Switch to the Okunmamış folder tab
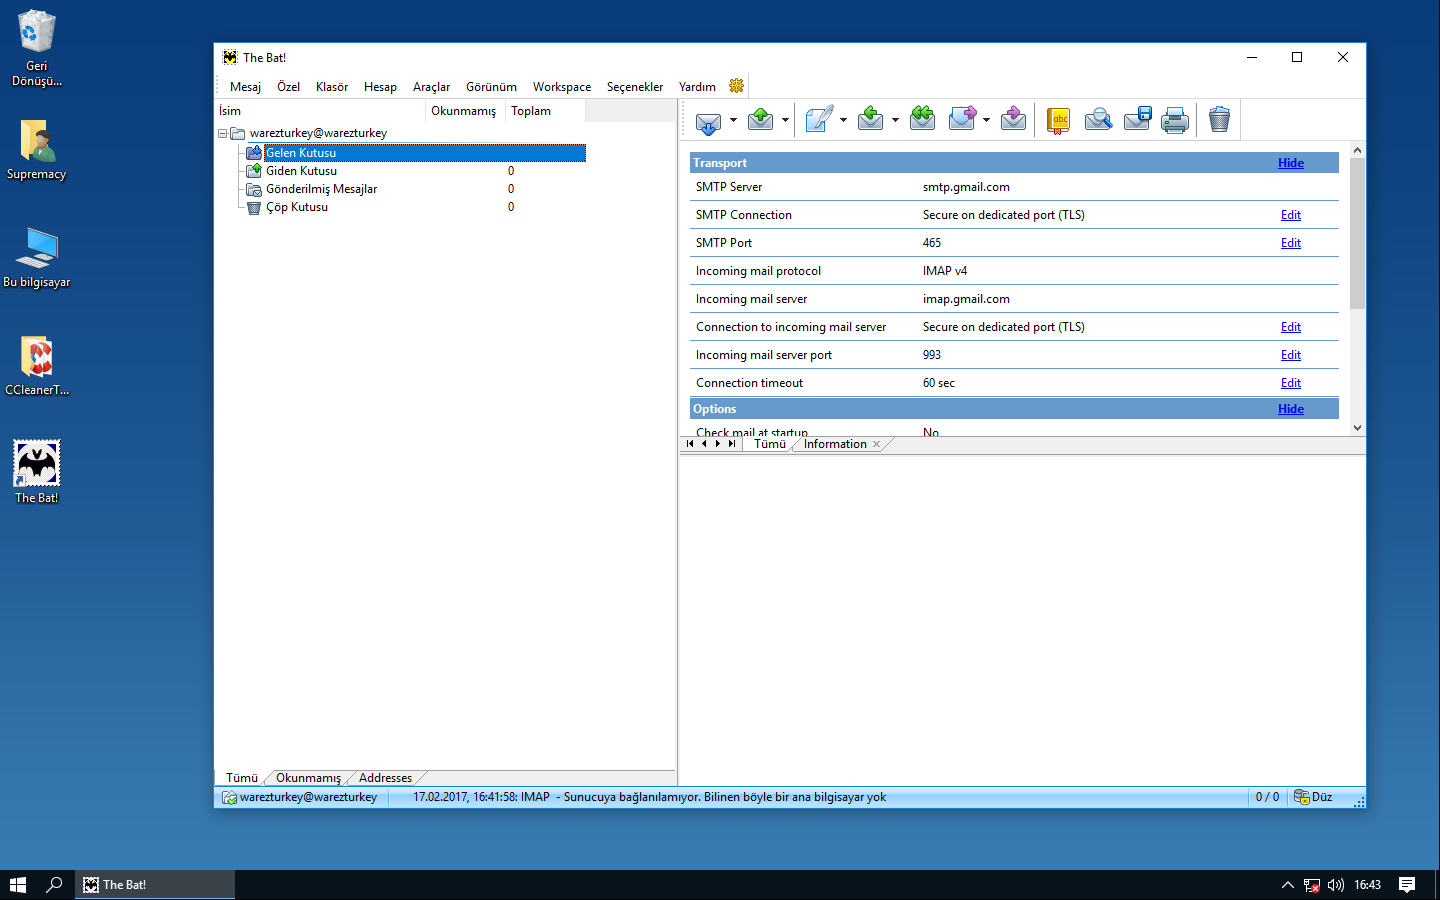The width and height of the screenshot is (1440, 900). [308, 778]
